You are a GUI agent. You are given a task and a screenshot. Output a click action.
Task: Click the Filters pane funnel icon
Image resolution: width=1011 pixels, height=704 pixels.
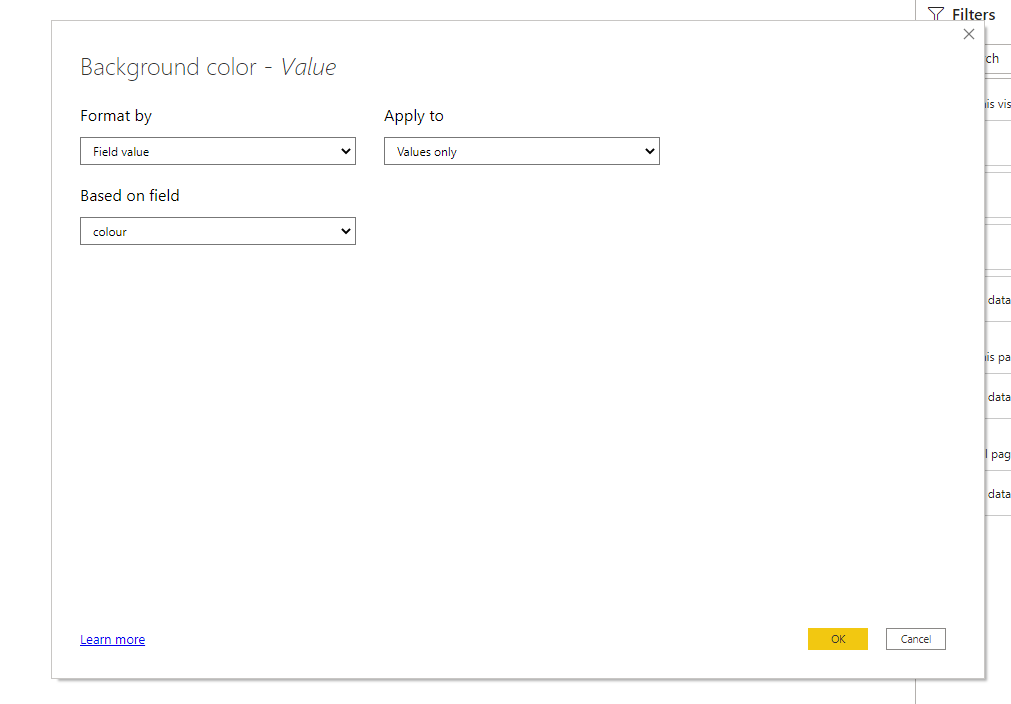[936, 14]
